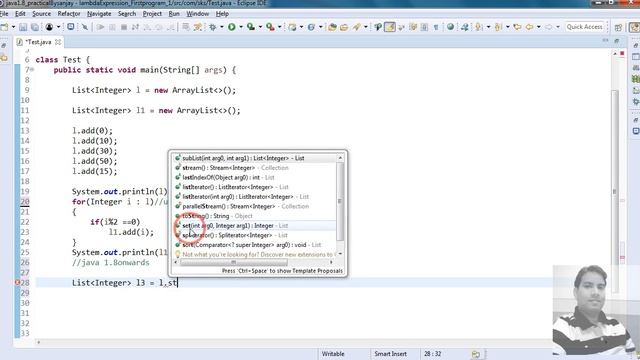Viewport: 640px width, 360px height.
Task: Click the Resume debug icon
Action: pos(100,27)
